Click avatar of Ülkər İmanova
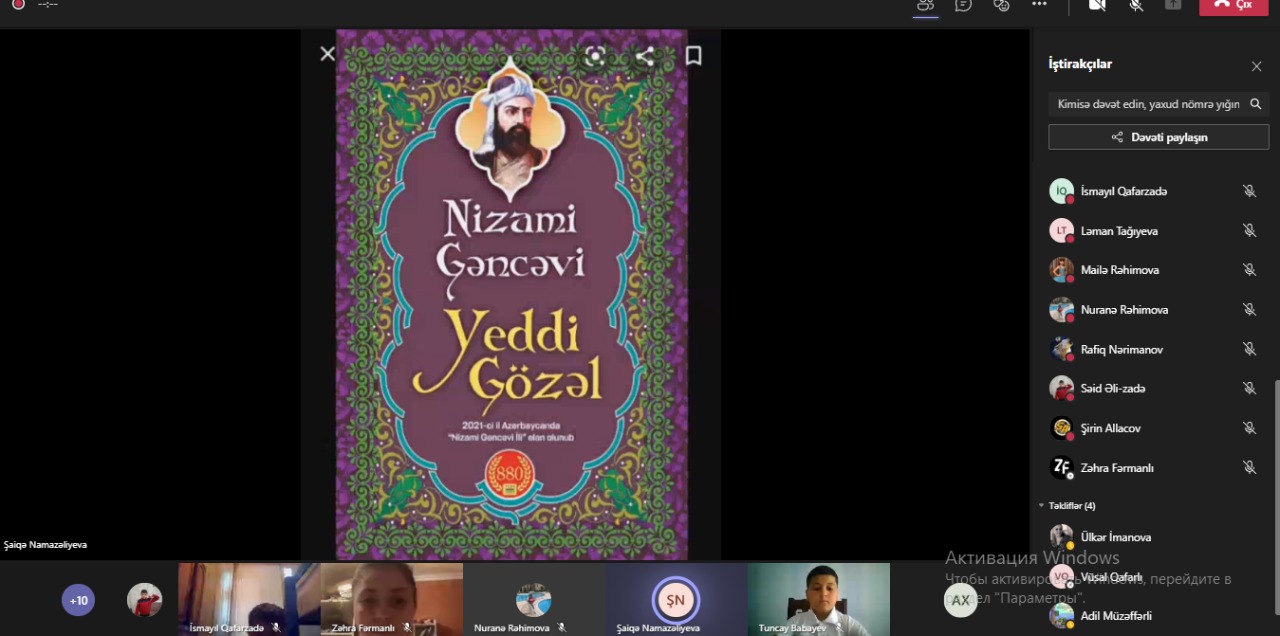 tap(1061, 537)
